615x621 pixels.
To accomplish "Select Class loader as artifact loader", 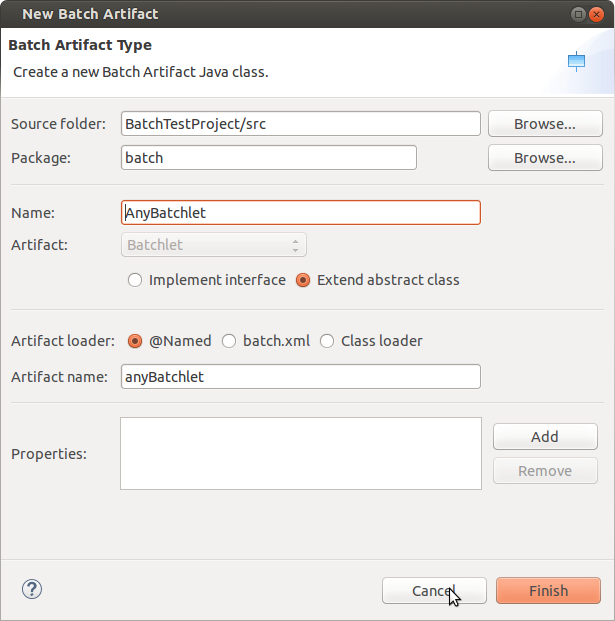I will click(327, 341).
